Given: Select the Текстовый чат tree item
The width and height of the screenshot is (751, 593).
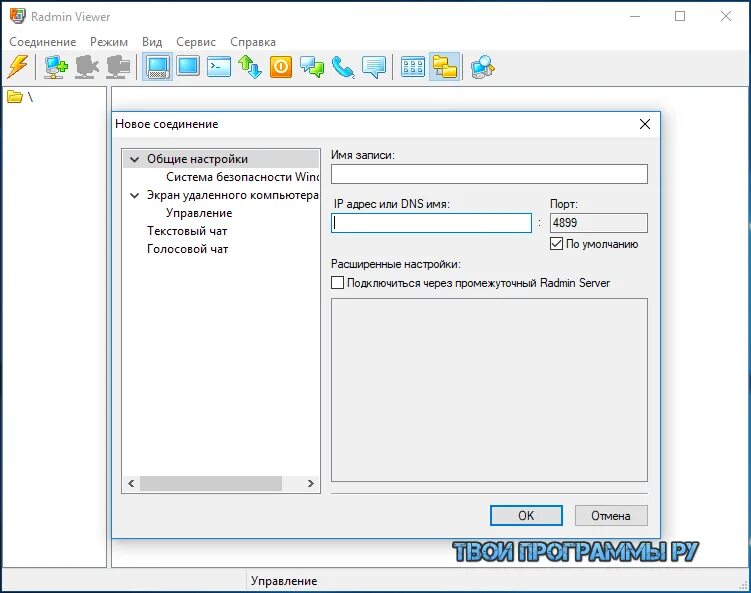Looking at the screenshot, I should tap(187, 231).
